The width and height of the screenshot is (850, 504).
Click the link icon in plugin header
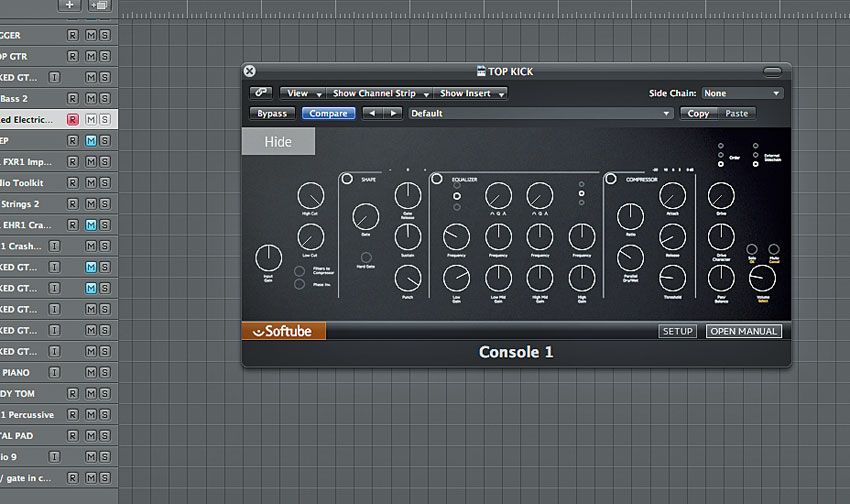[261, 93]
